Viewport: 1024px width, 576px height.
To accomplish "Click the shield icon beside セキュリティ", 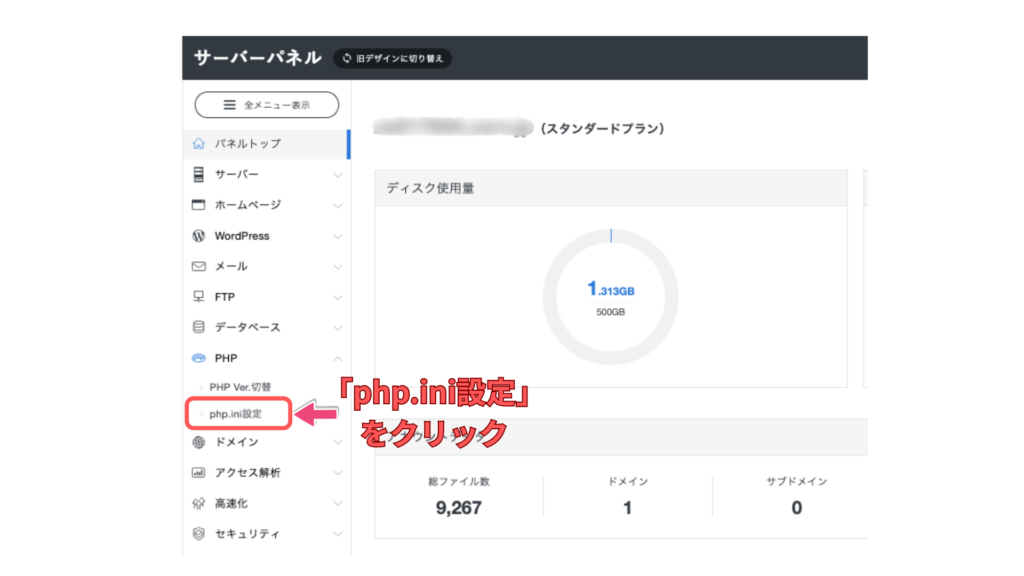I will pos(198,534).
